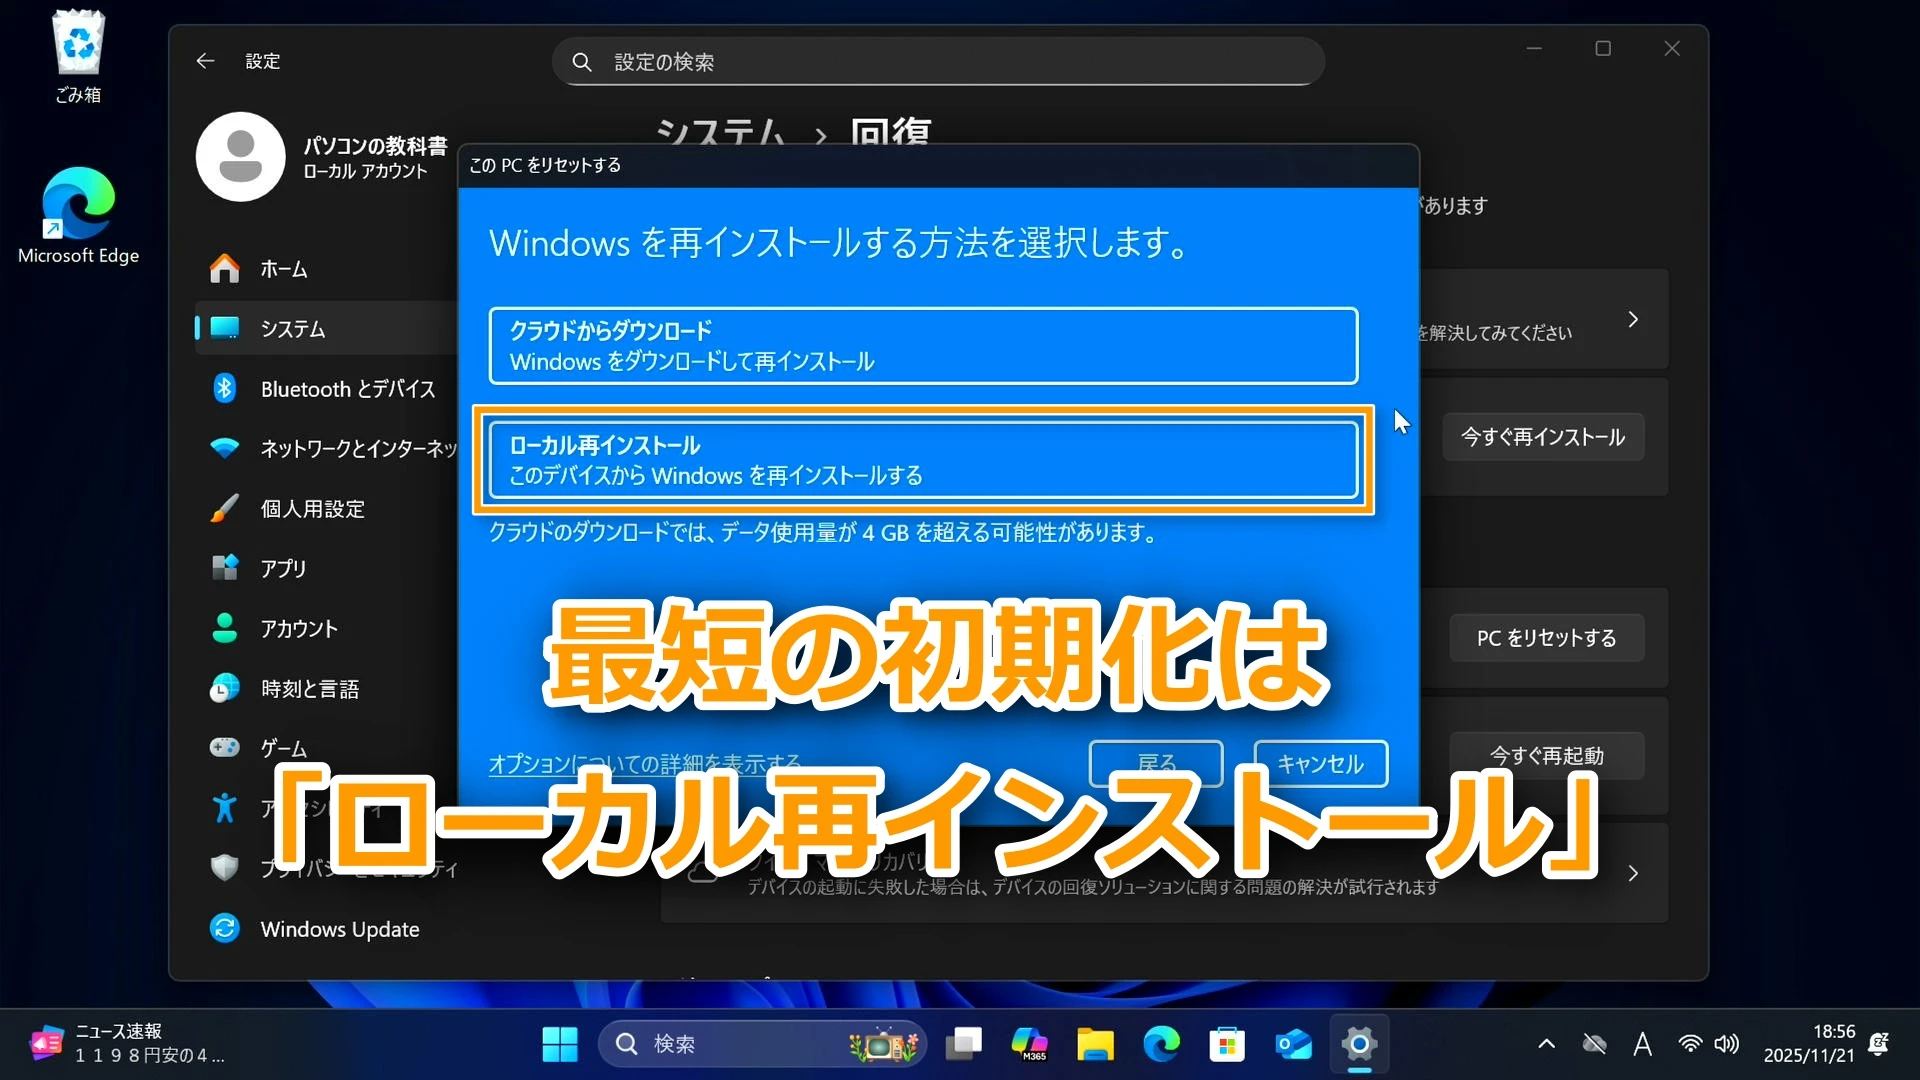Click the Time and language globe icon
This screenshot has width=1920, height=1080.
click(225, 688)
